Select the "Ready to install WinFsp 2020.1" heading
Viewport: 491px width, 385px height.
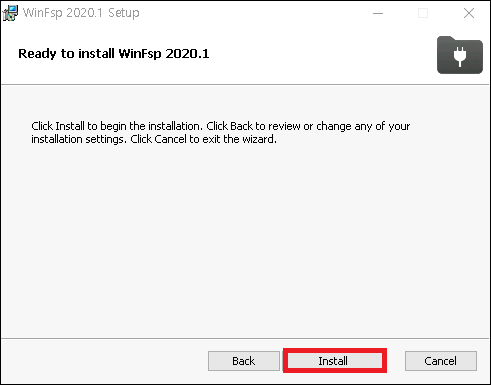tap(114, 54)
